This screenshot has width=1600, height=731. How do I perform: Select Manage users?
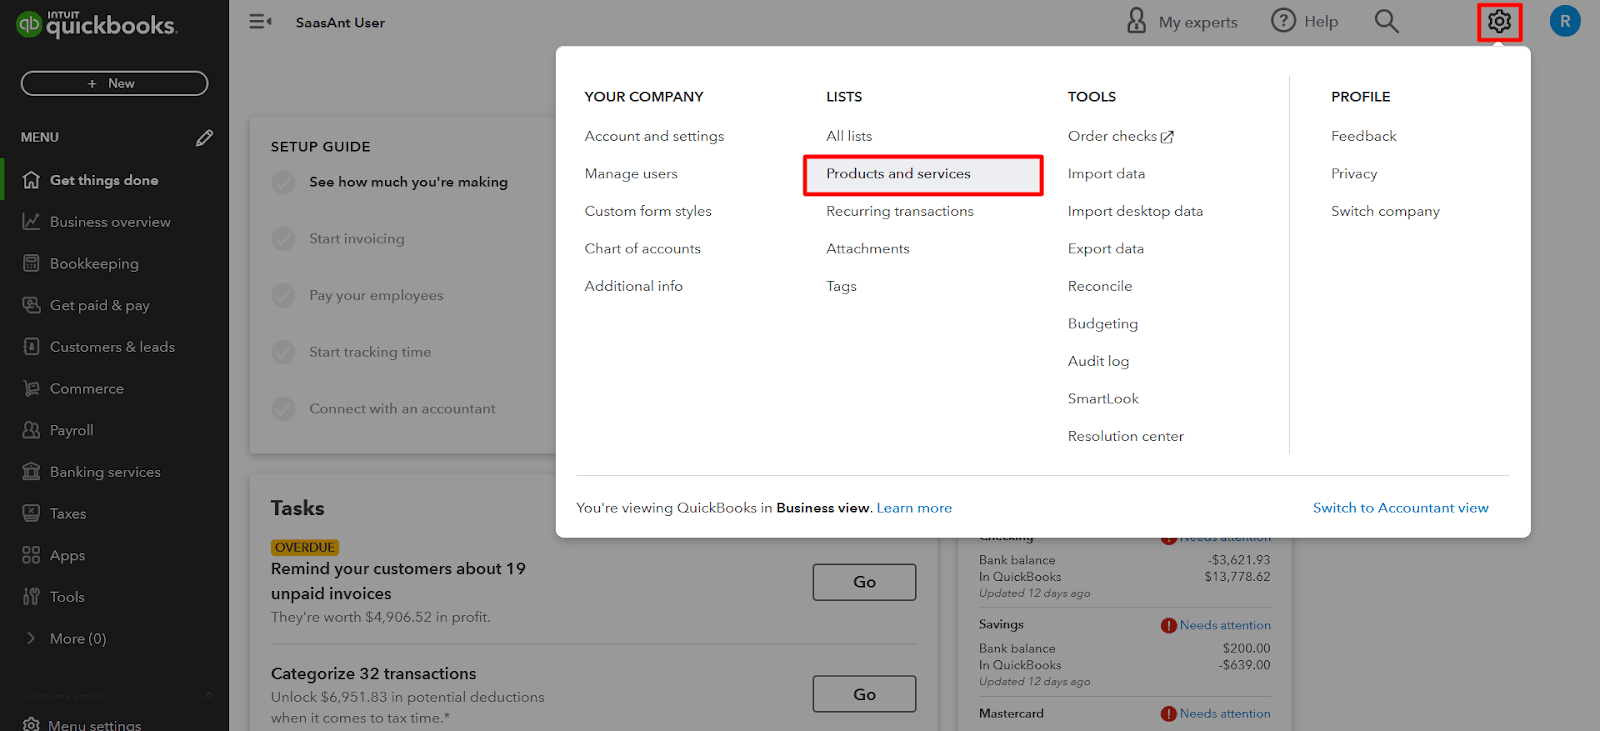tap(631, 174)
